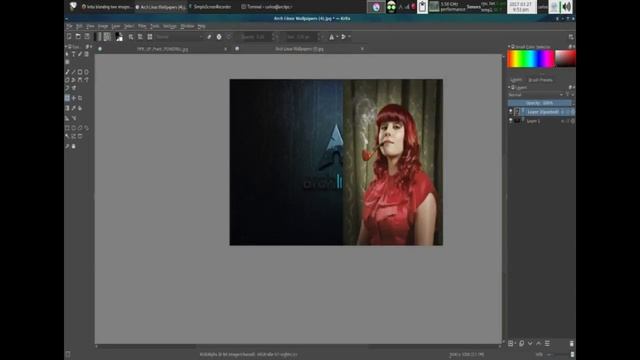Switch to Terminal window in taskbar
This screenshot has width=640, height=360.
click(266, 7)
